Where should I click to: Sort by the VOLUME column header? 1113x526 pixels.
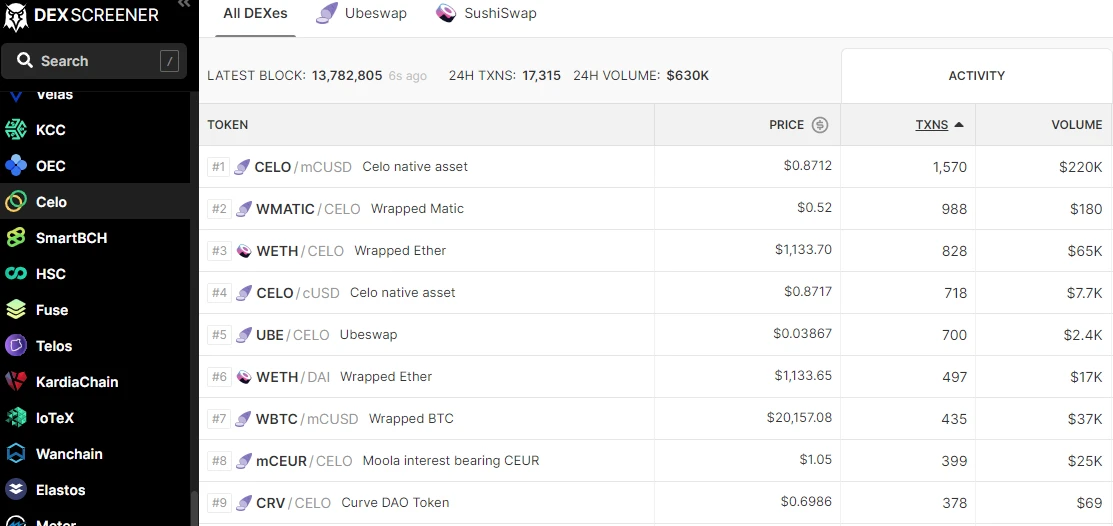[x=1076, y=125]
